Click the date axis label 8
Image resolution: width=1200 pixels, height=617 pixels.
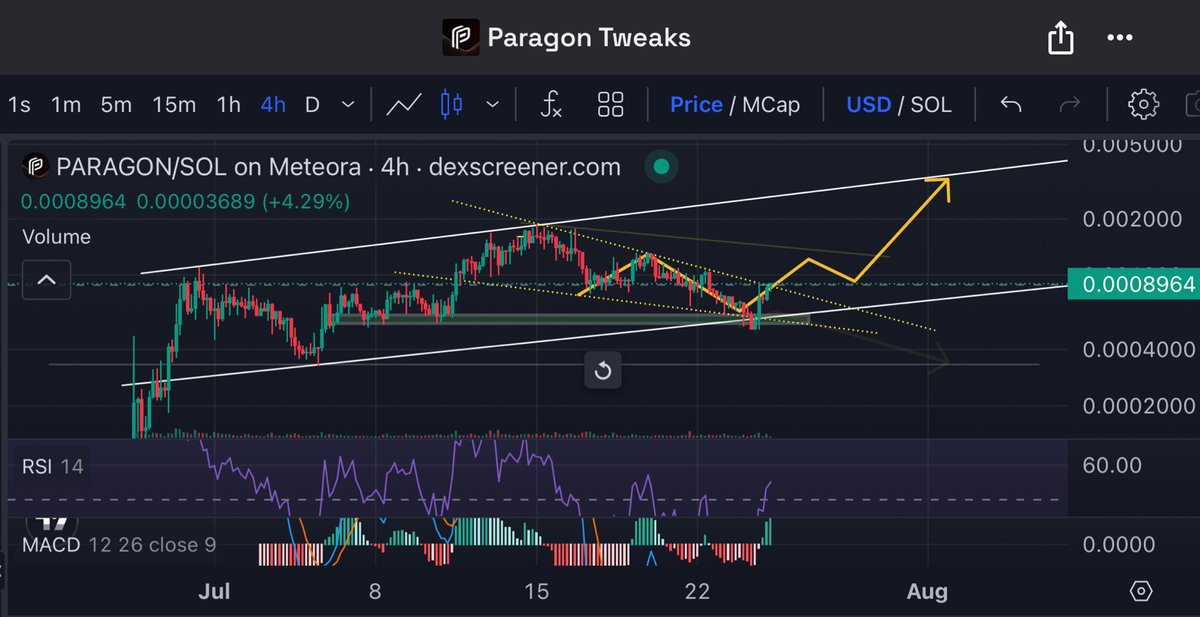click(375, 592)
